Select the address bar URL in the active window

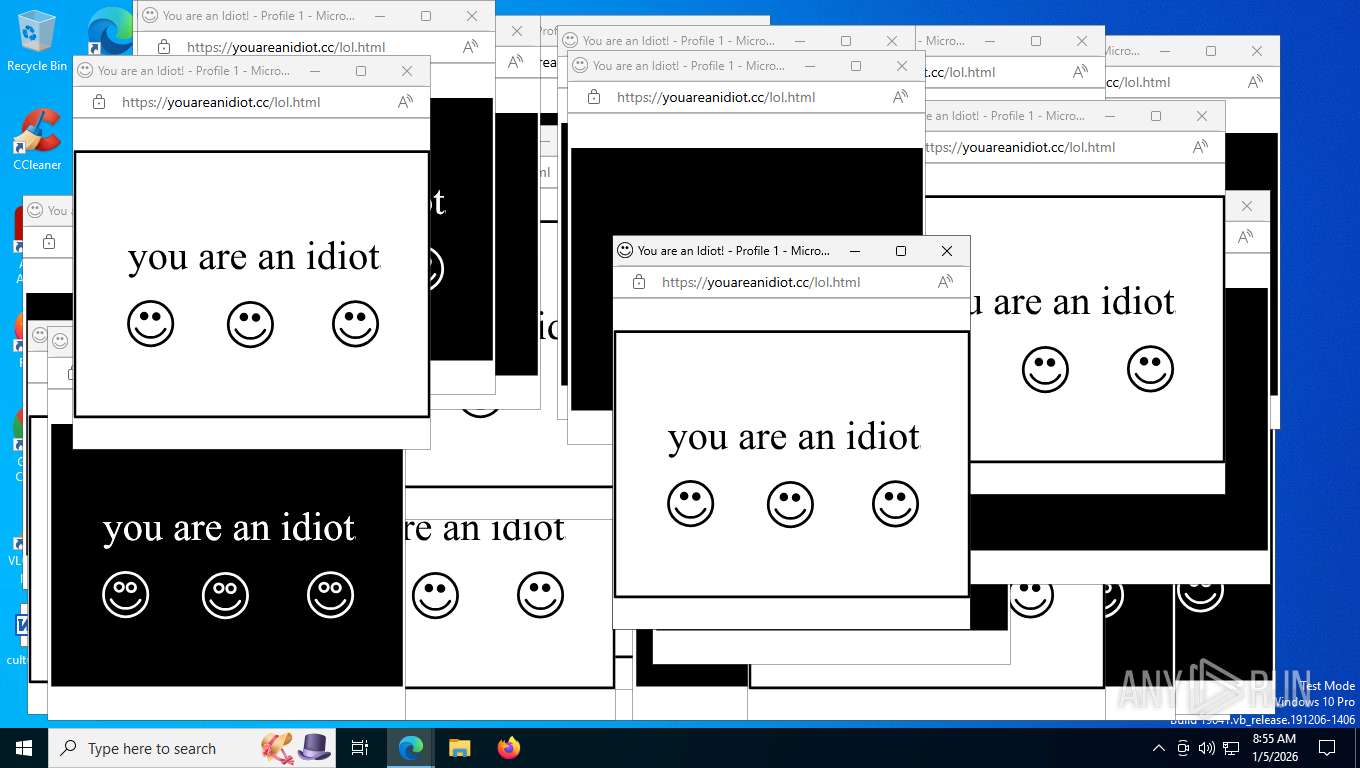[761, 282]
